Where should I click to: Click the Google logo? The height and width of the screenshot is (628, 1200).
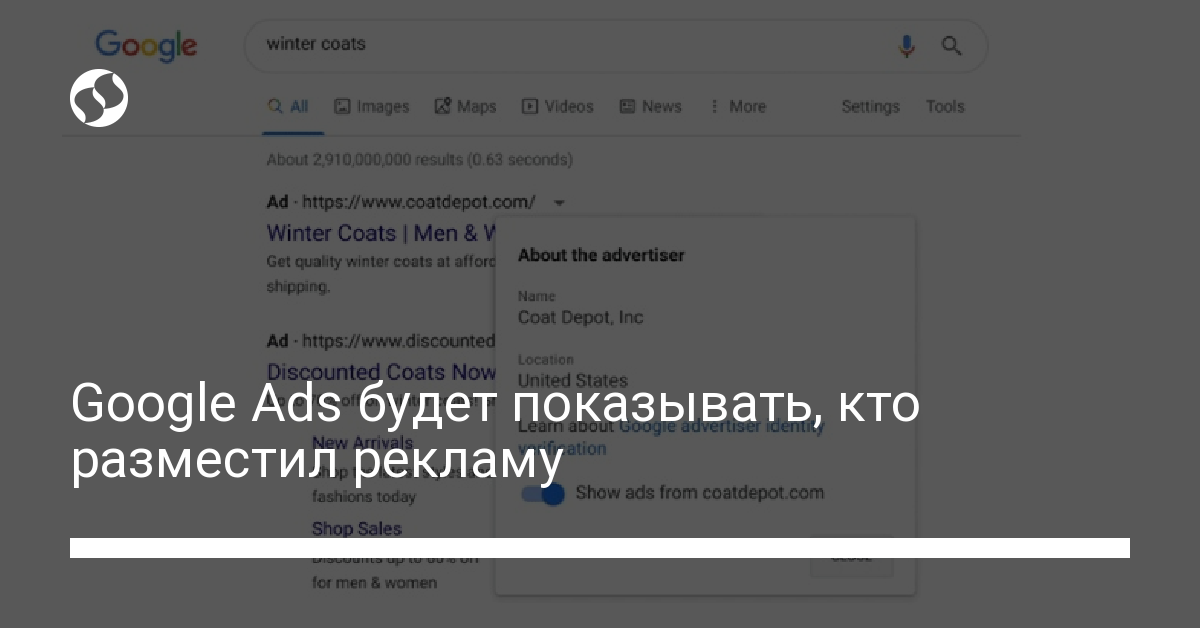pyautogui.click(x=146, y=46)
